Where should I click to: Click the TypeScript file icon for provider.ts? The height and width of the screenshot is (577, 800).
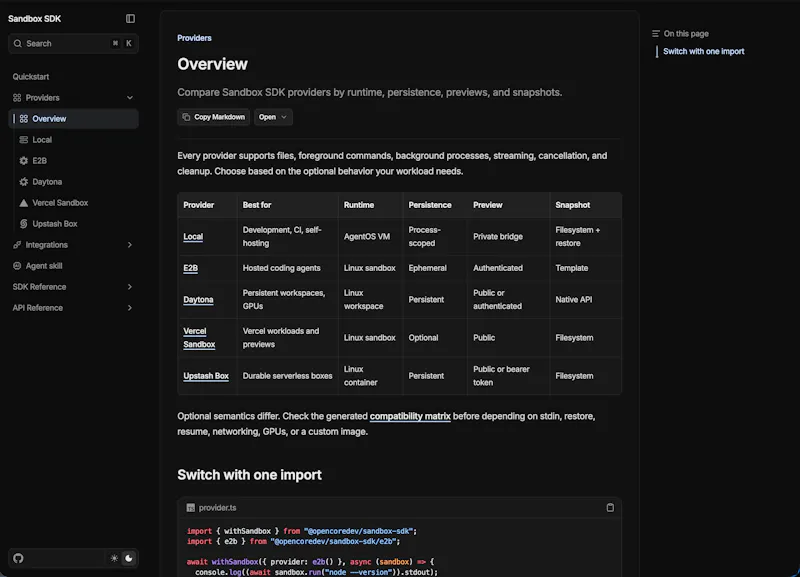click(x=190, y=508)
